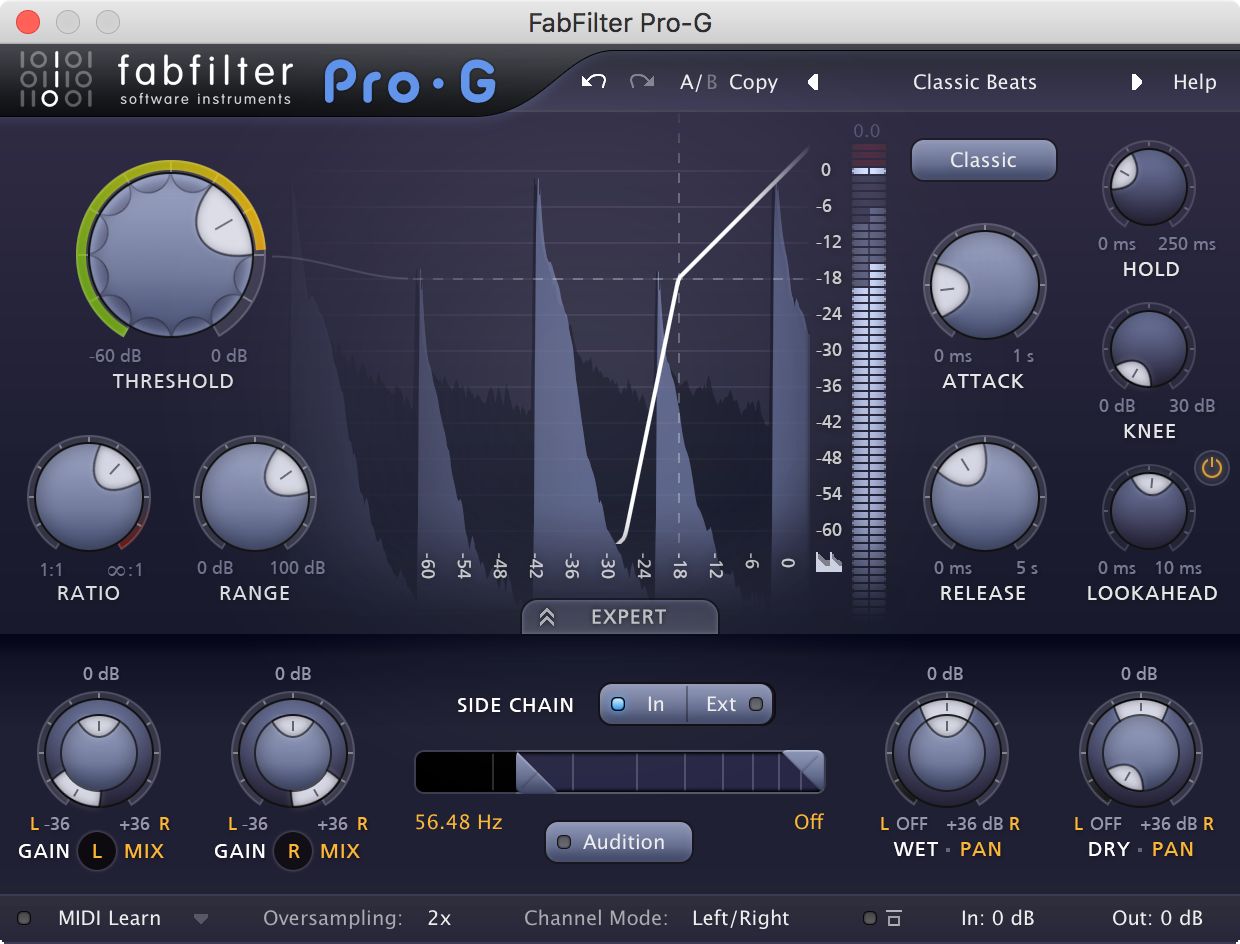Screen dimensions: 1240x944
Task: Open the Help menu
Action: click(x=1194, y=82)
